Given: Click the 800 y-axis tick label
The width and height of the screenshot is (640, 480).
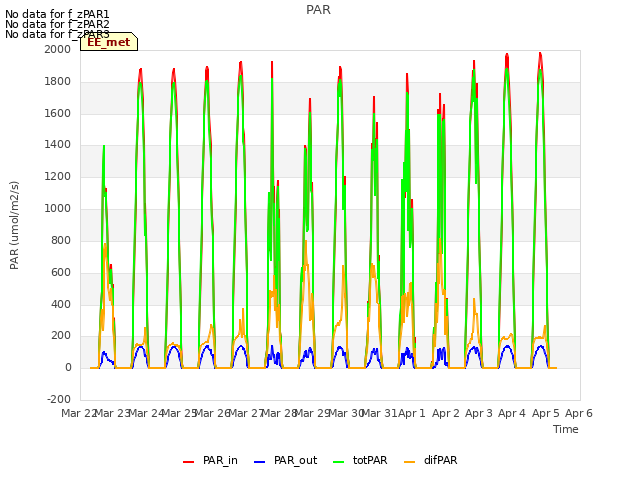Looking at the screenshot, I should point(61,240).
